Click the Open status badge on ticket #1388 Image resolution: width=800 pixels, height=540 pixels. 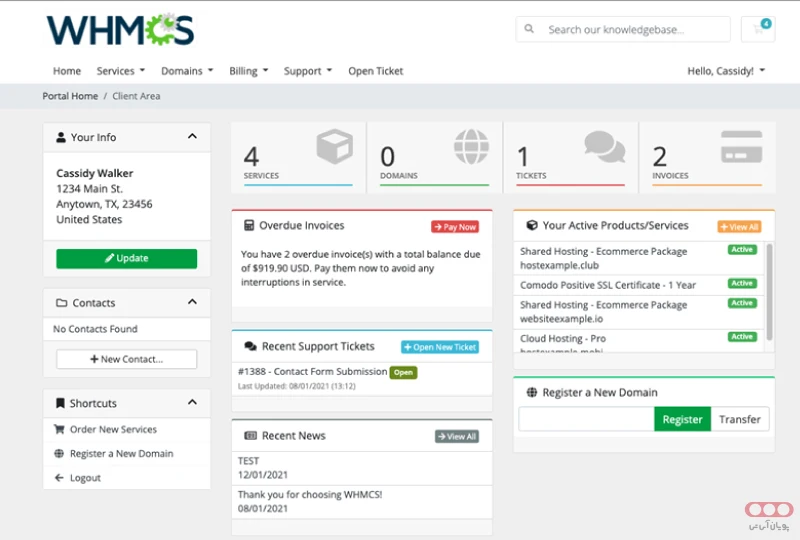[x=403, y=373]
